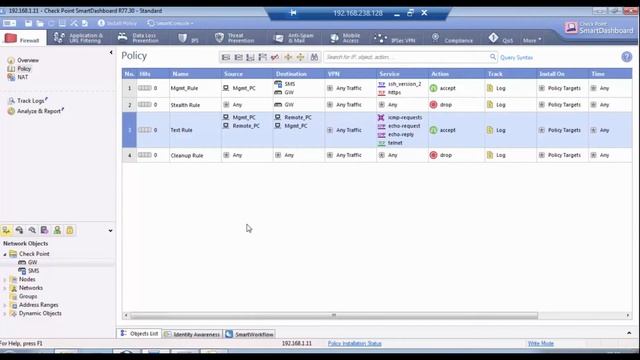Select the Services objects tree icon

pos(19,230)
